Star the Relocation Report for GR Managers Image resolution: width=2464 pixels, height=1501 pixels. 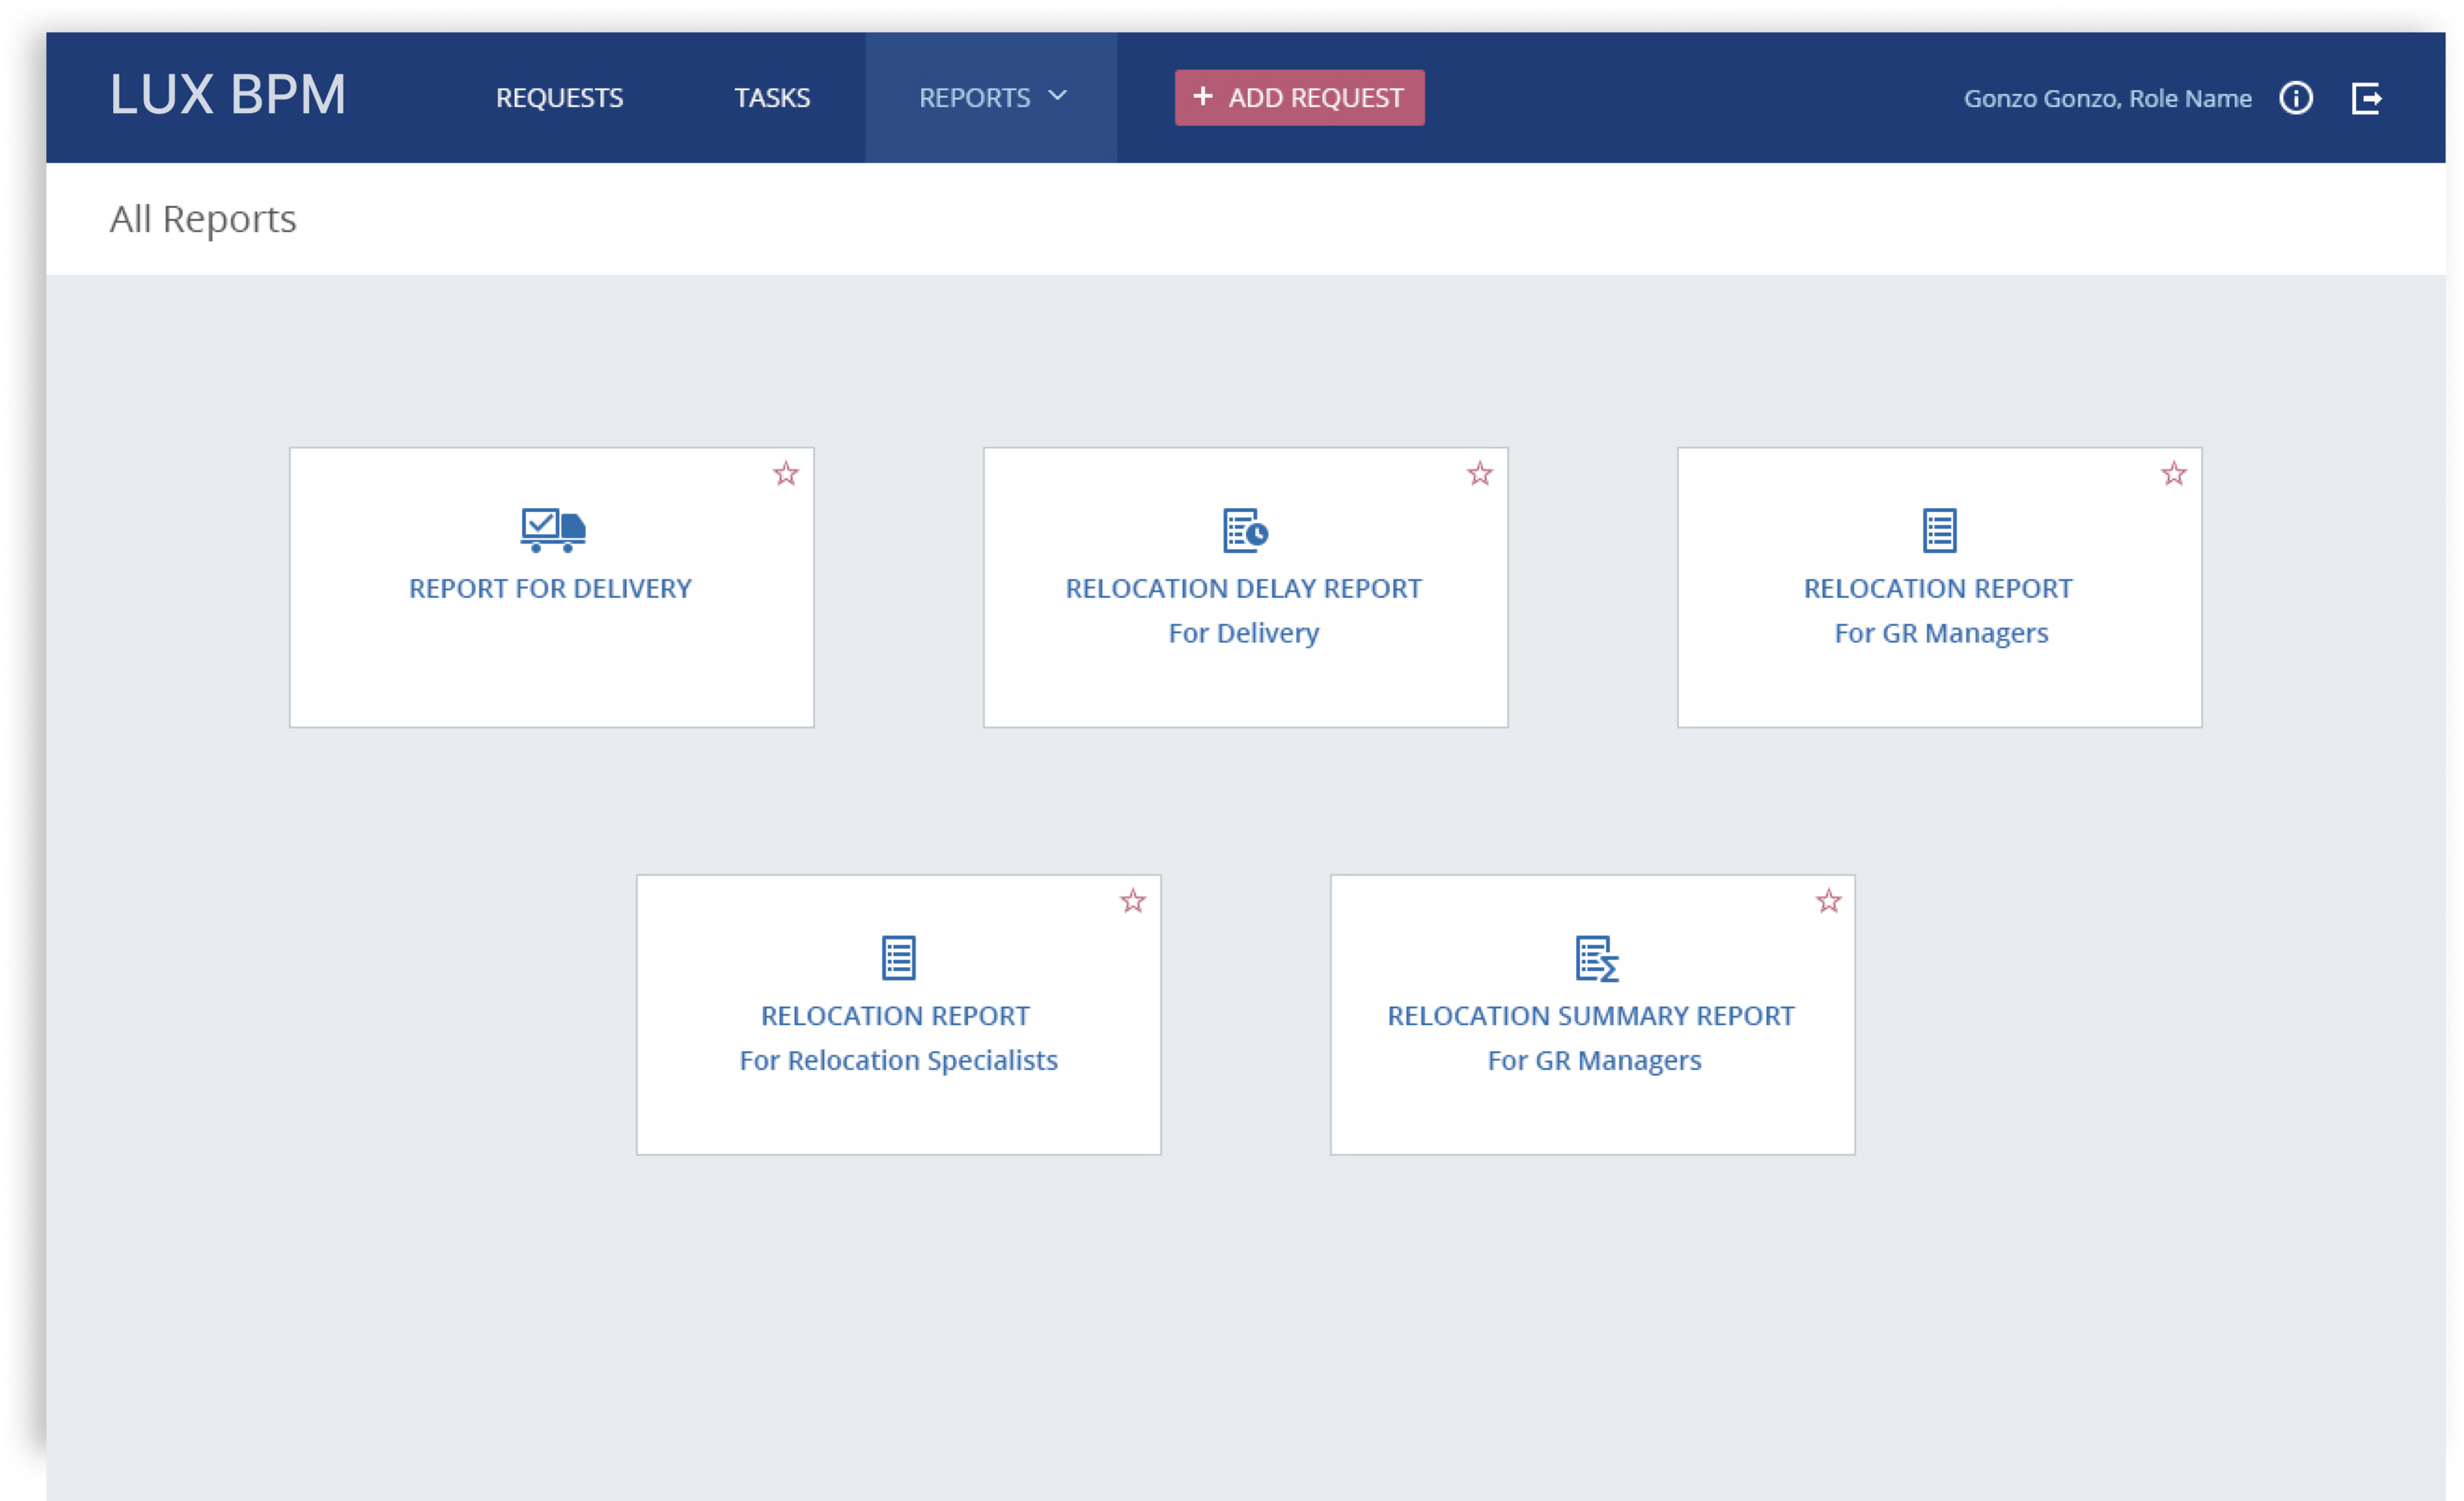(x=2174, y=473)
